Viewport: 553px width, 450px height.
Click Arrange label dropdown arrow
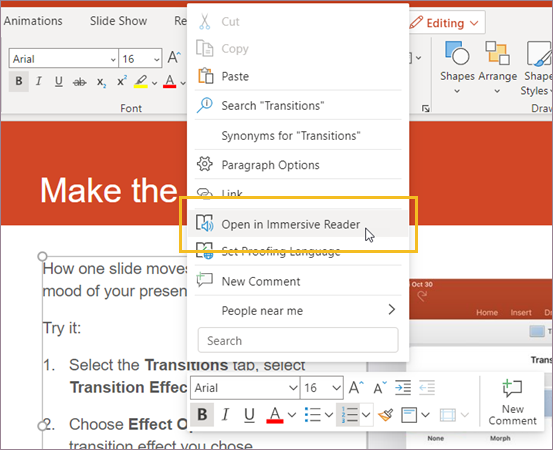tap(497, 91)
